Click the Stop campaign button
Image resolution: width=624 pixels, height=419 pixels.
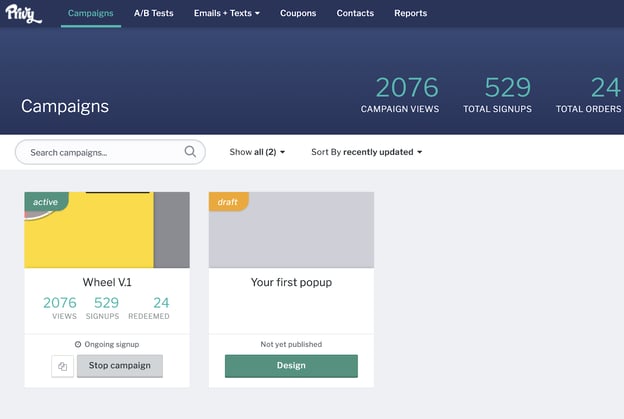(x=120, y=366)
